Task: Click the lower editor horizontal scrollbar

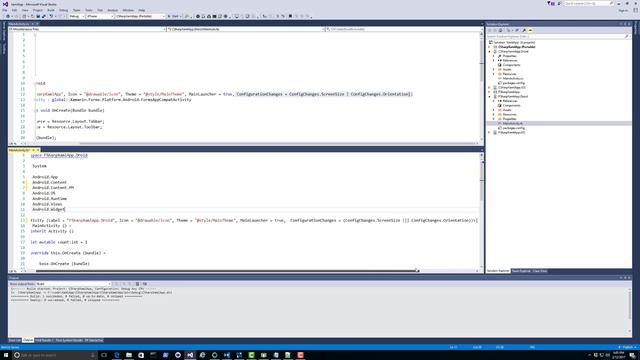Action: [x=227, y=270]
